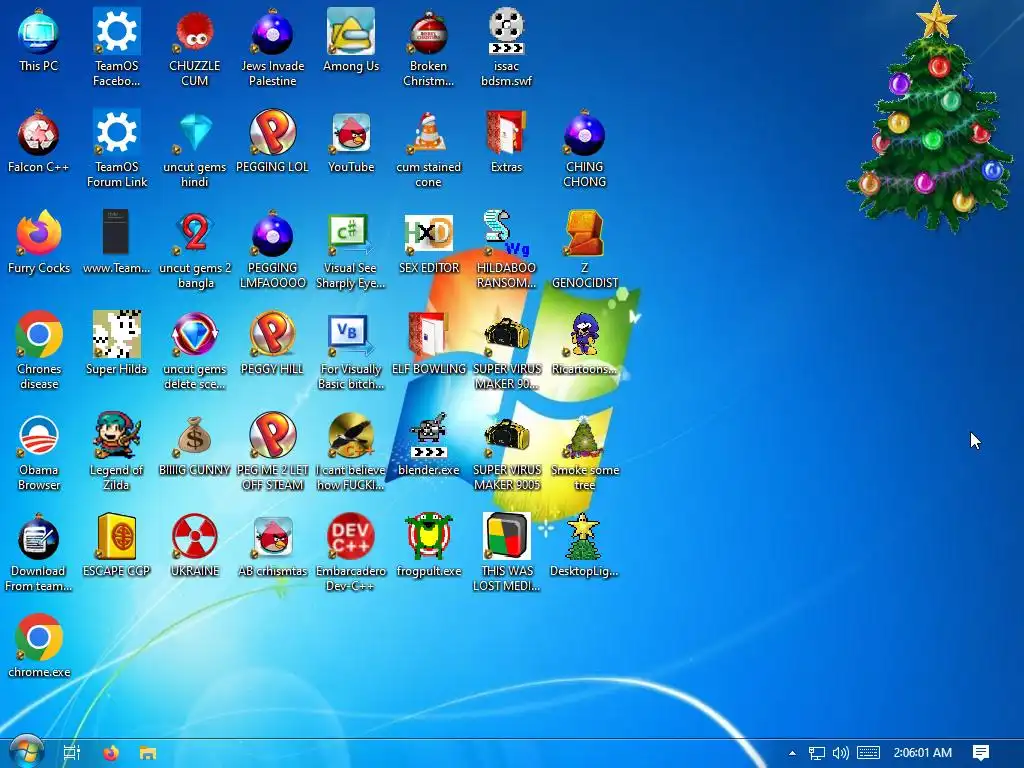1024x768 pixels.
Task: Open the Smoke some tree icon
Action: pos(584,452)
